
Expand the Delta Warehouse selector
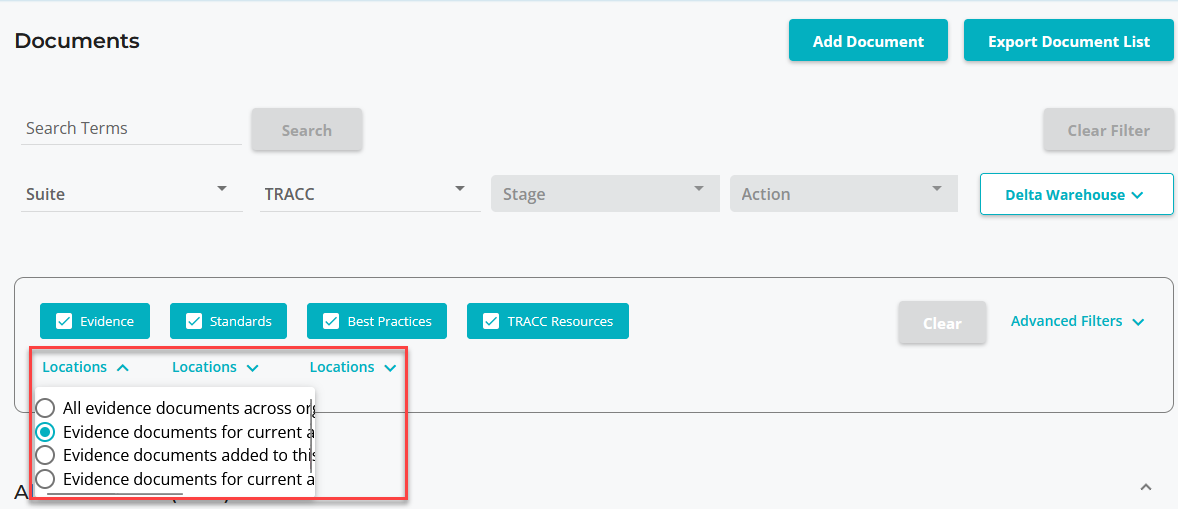[x=1075, y=195]
